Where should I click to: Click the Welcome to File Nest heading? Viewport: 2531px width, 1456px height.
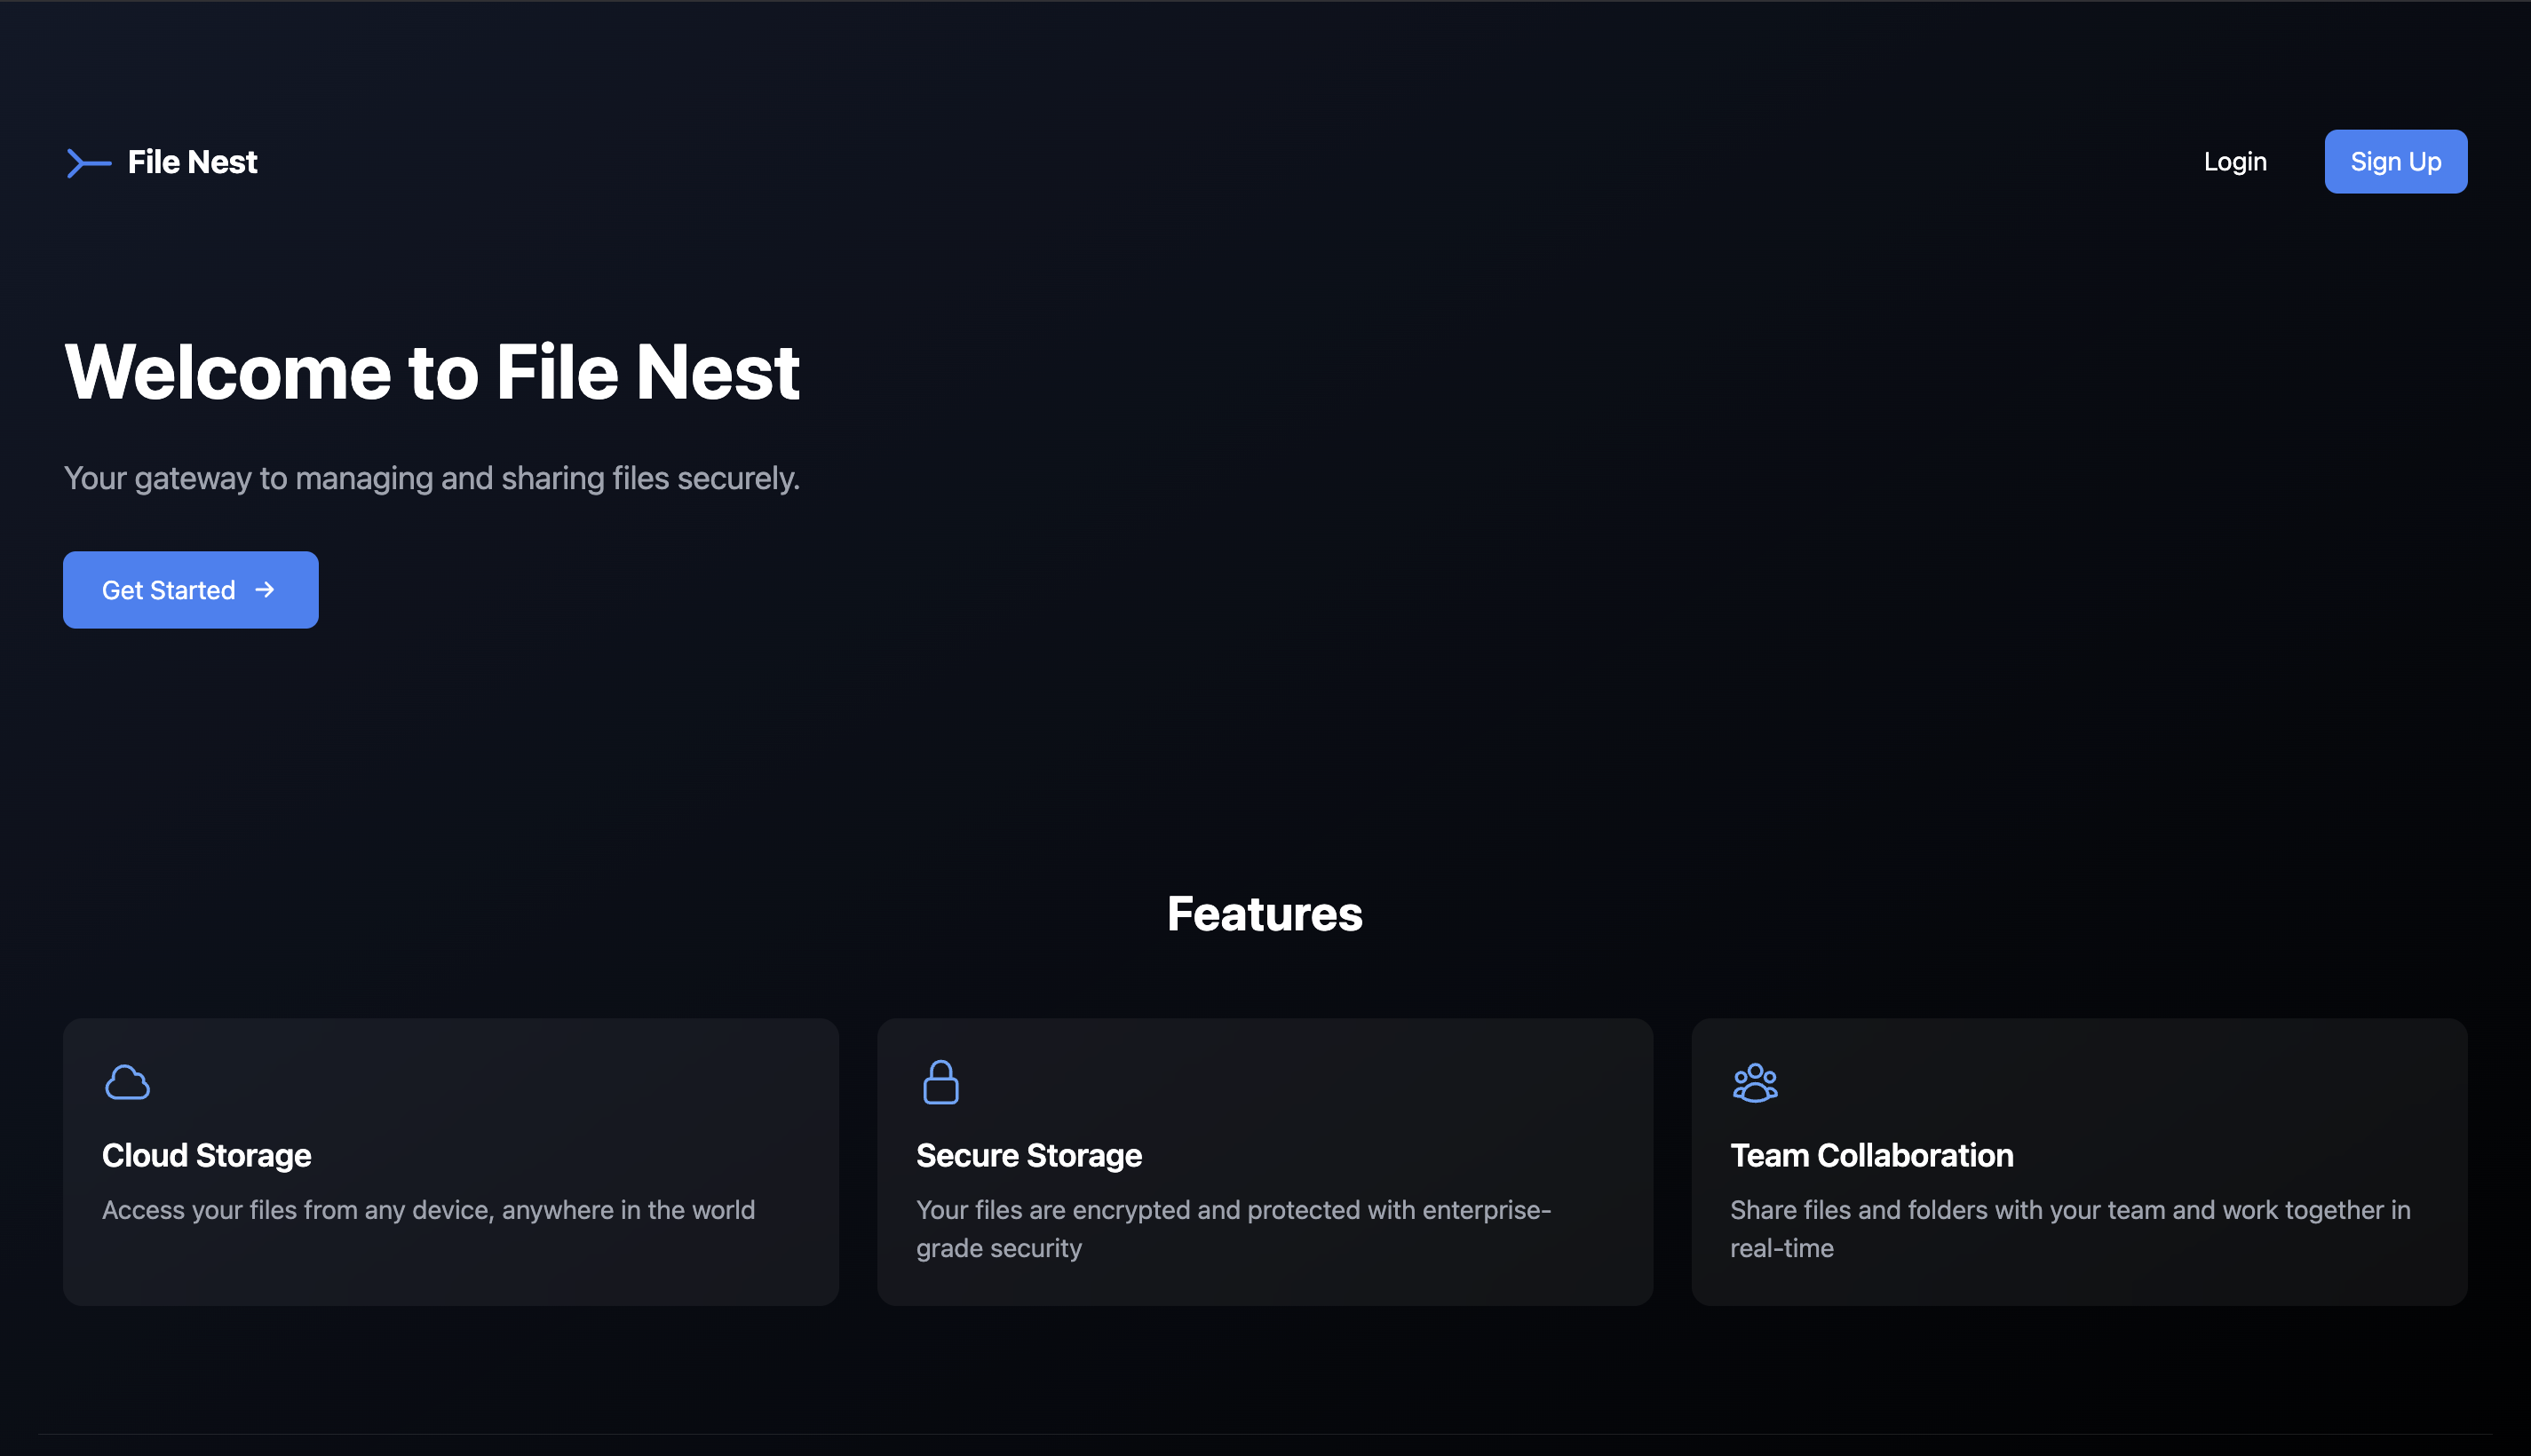click(431, 372)
